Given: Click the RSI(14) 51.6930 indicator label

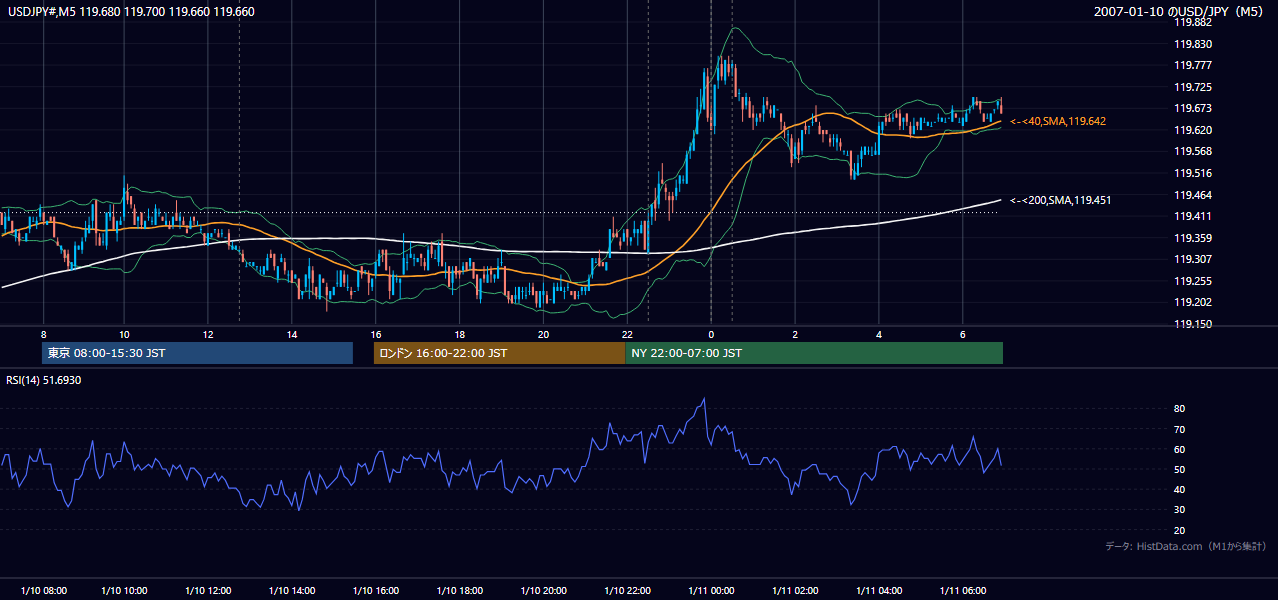Looking at the screenshot, I should [x=44, y=380].
